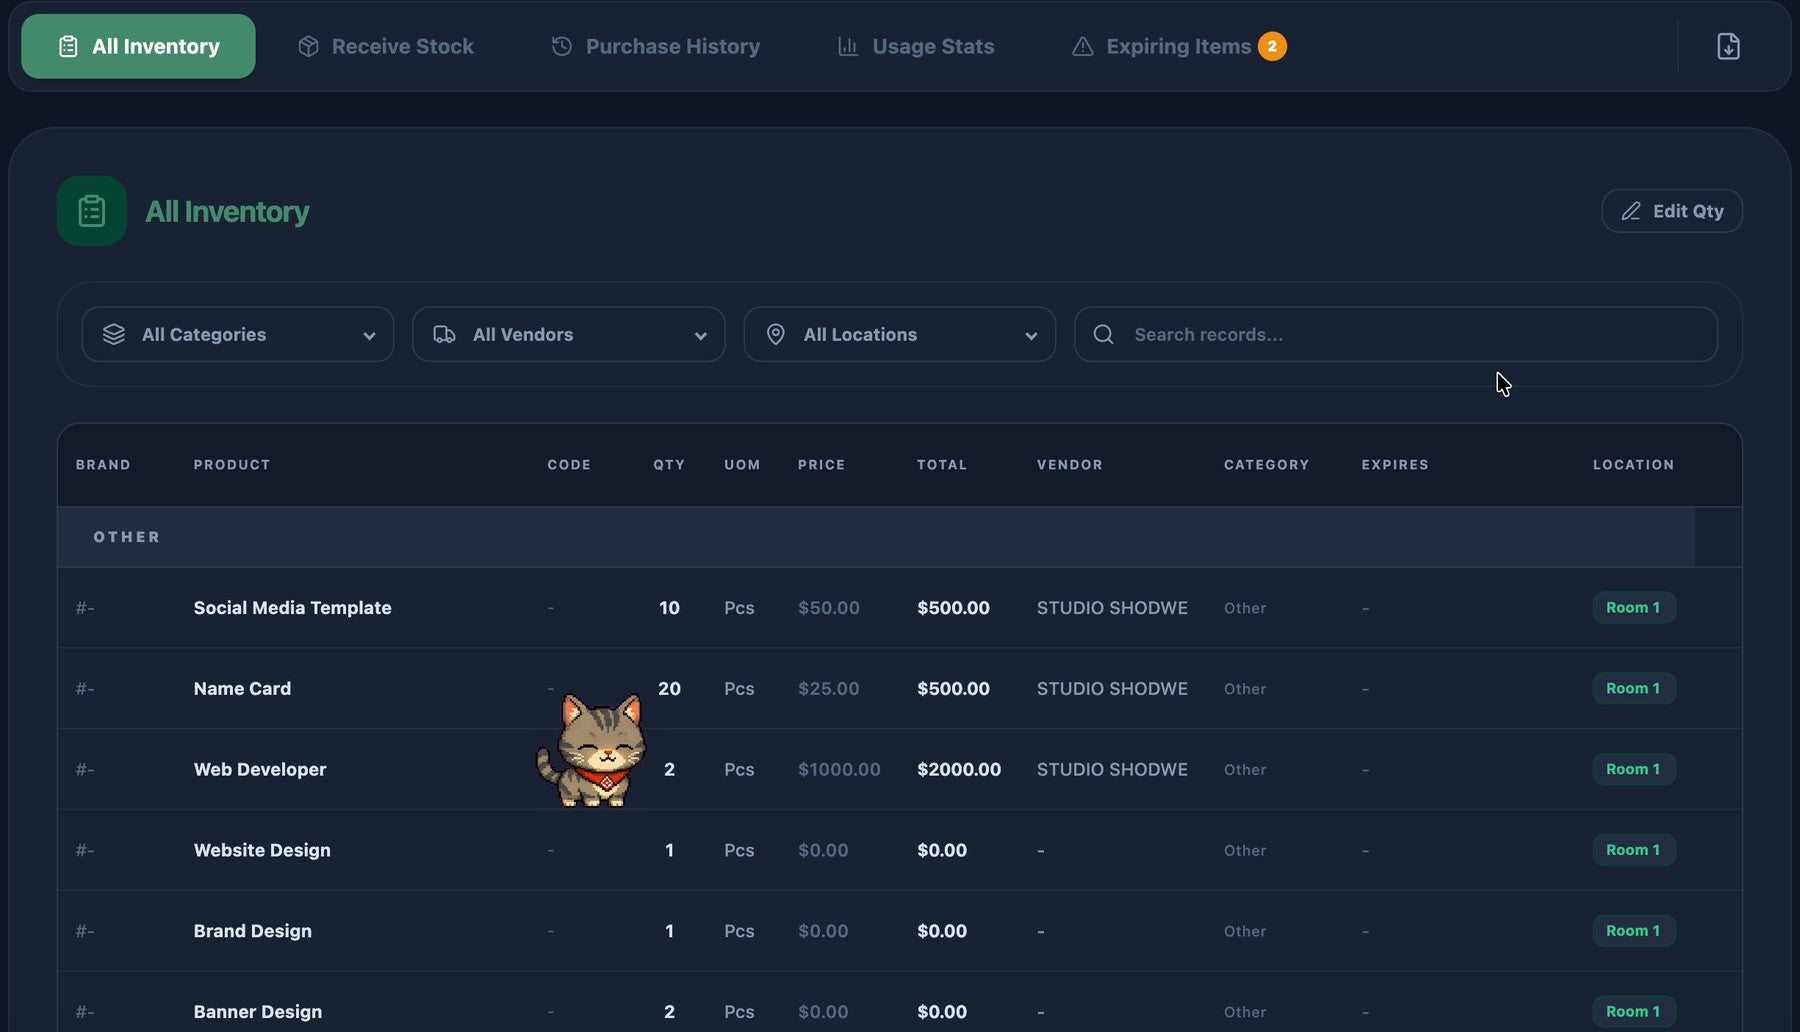This screenshot has height=1032, width=1800.
Task: Click the quantity 10 for Social Media Template
Action: [x=669, y=608]
